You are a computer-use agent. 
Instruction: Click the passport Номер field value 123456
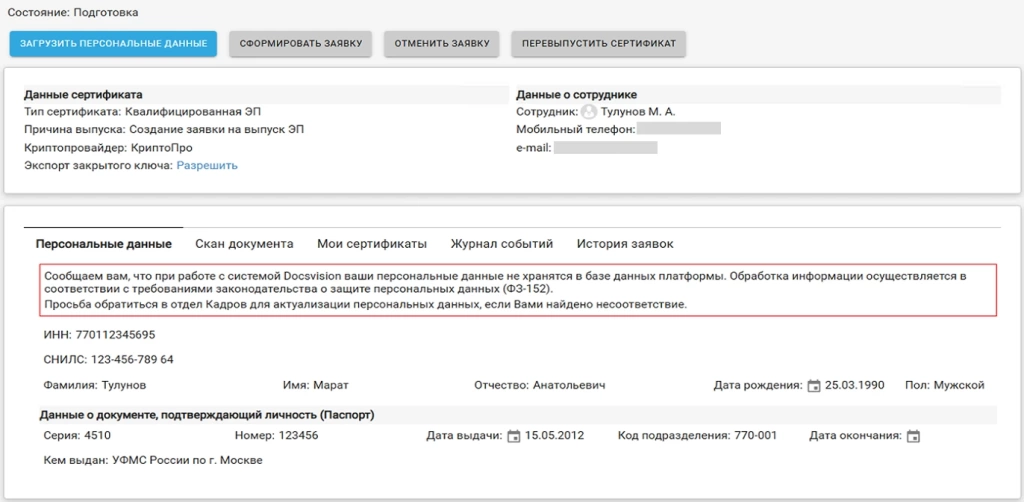click(x=298, y=435)
